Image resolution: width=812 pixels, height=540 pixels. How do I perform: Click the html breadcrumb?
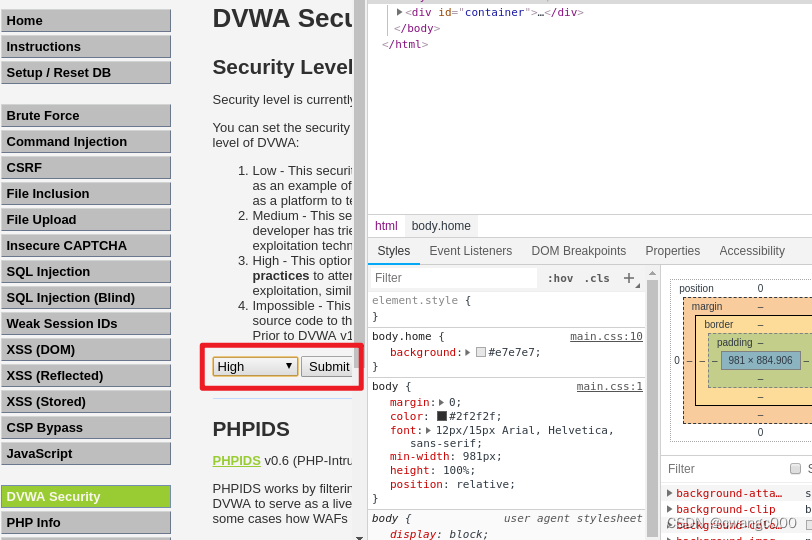click(x=386, y=226)
